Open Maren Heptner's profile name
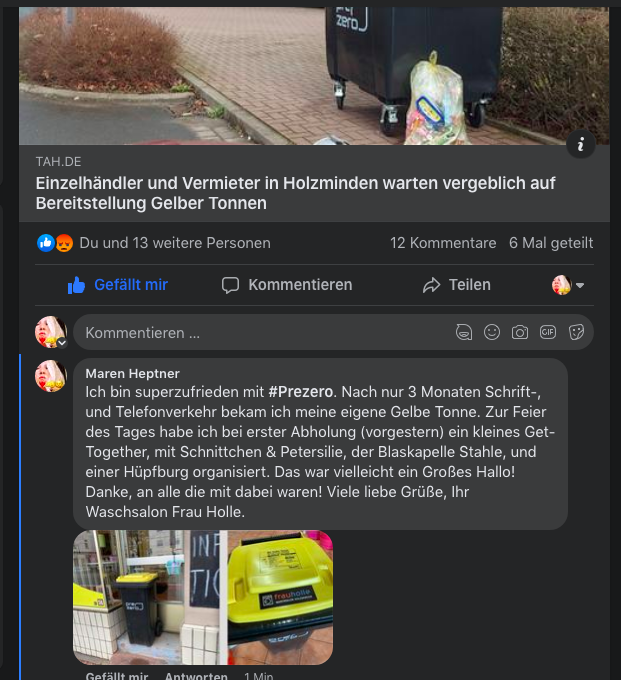Image resolution: width=621 pixels, height=680 pixels. tap(132, 373)
